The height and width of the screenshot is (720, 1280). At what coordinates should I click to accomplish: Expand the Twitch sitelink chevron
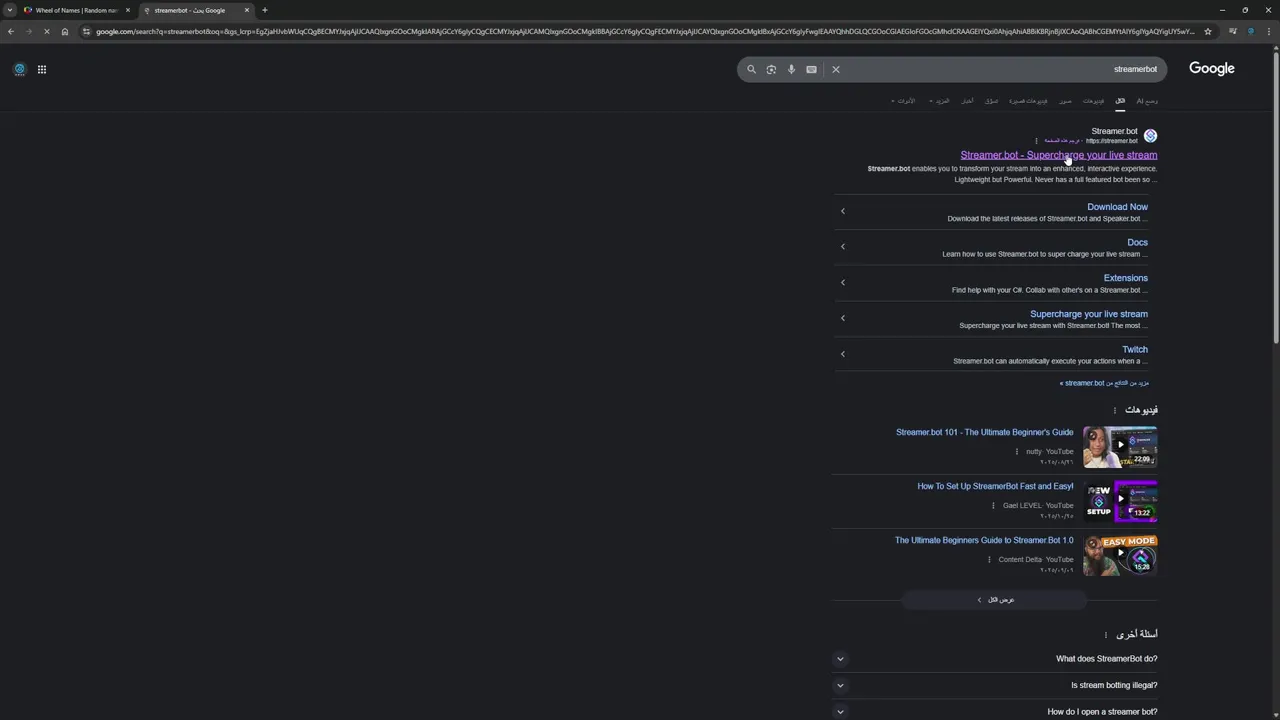[x=843, y=354]
